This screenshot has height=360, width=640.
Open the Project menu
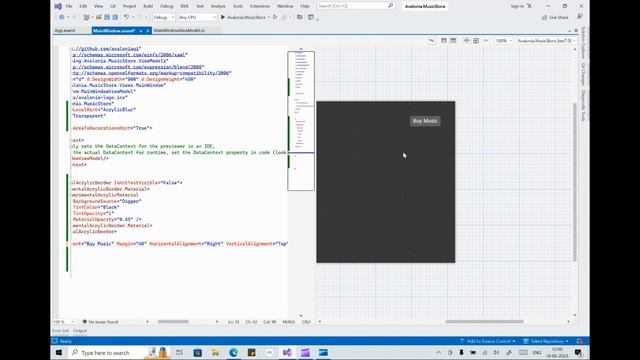click(129, 6)
